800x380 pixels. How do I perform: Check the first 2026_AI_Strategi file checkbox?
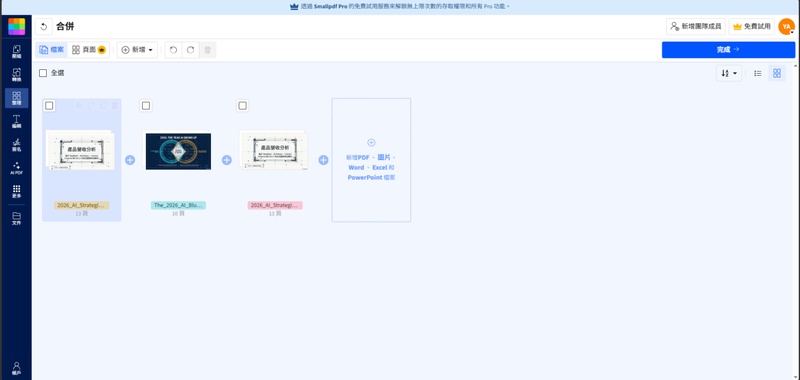(x=49, y=106)
